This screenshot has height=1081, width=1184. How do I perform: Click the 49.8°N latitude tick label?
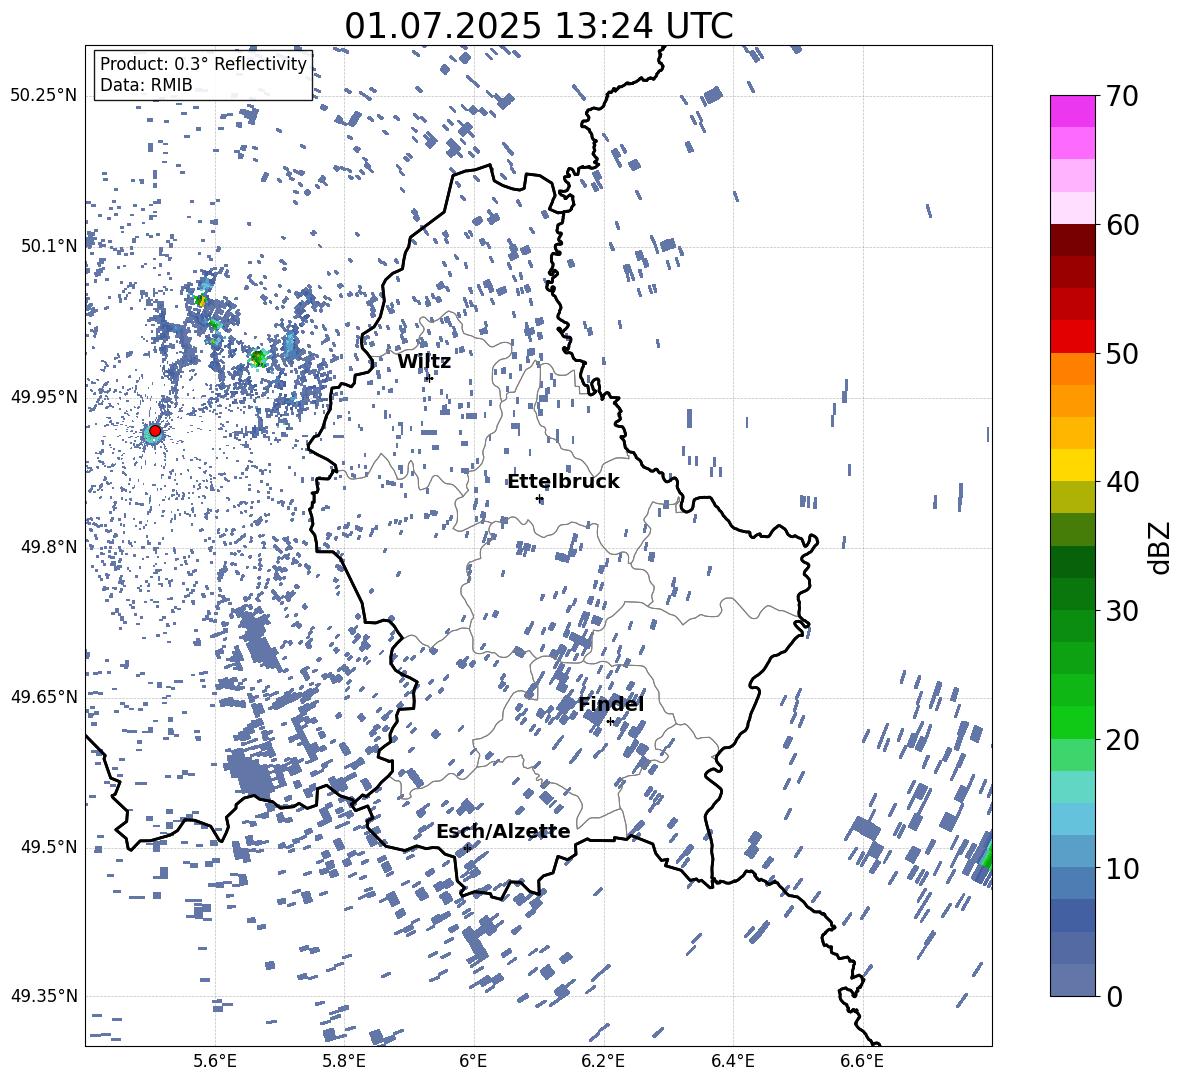(x=49, y=546)
